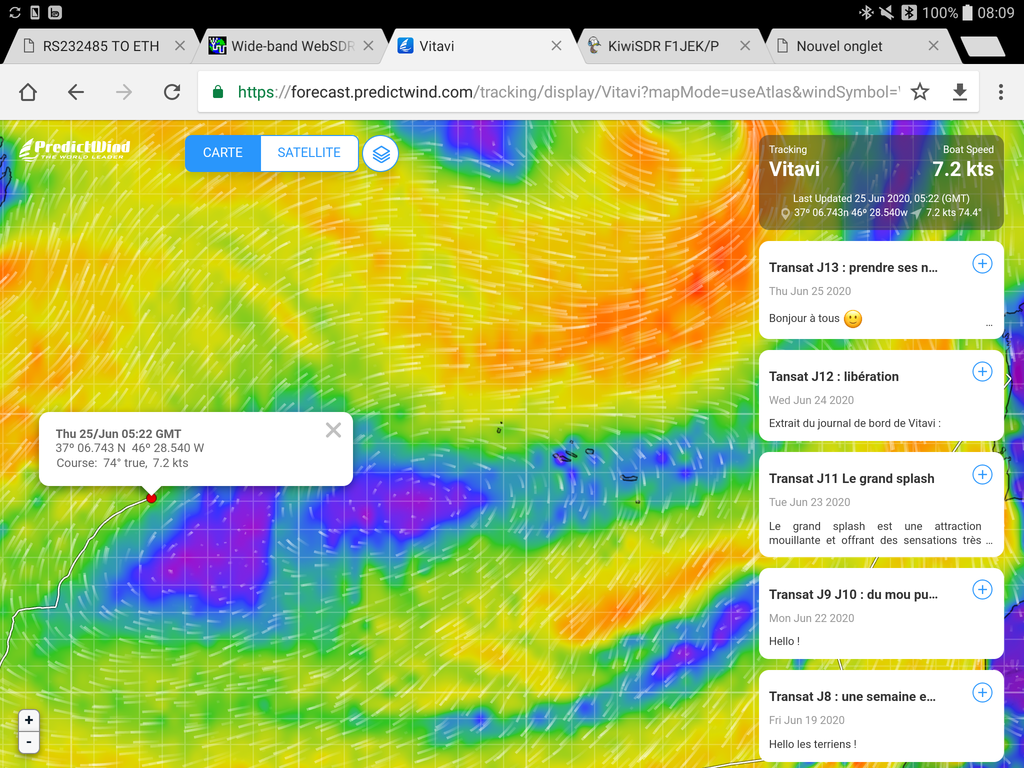This screenshot has width=1024, height=768.
Task: Click the 7.2 kts boat speed value
Action: coord(963,169)
